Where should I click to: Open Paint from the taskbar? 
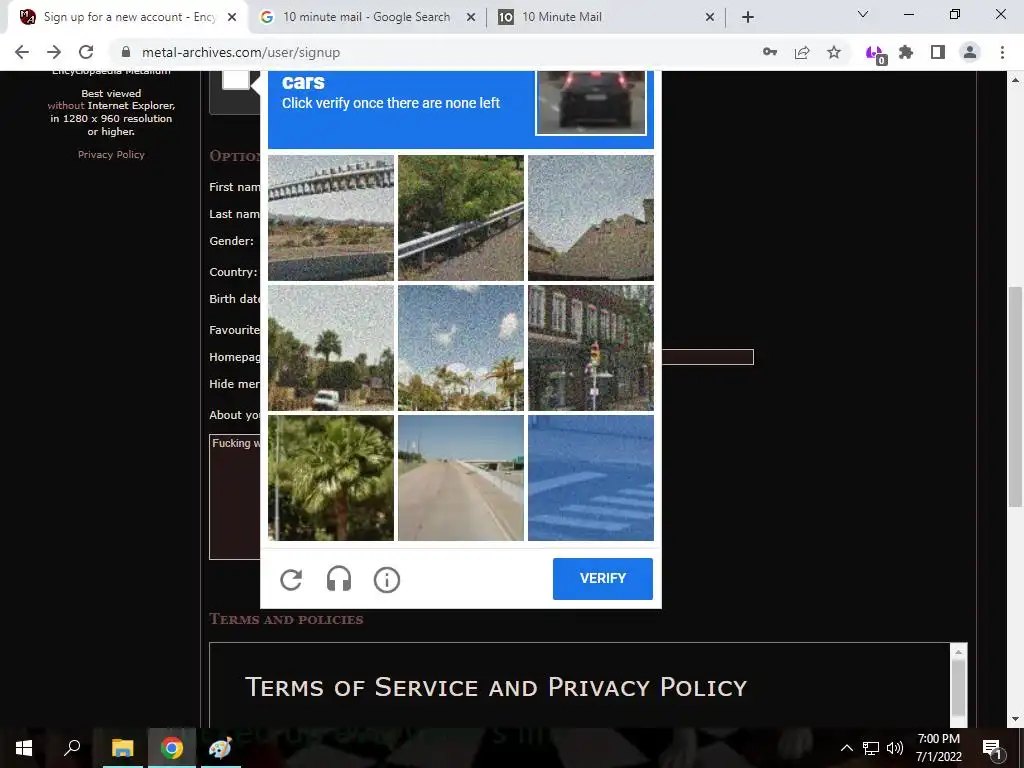(220, 748)
